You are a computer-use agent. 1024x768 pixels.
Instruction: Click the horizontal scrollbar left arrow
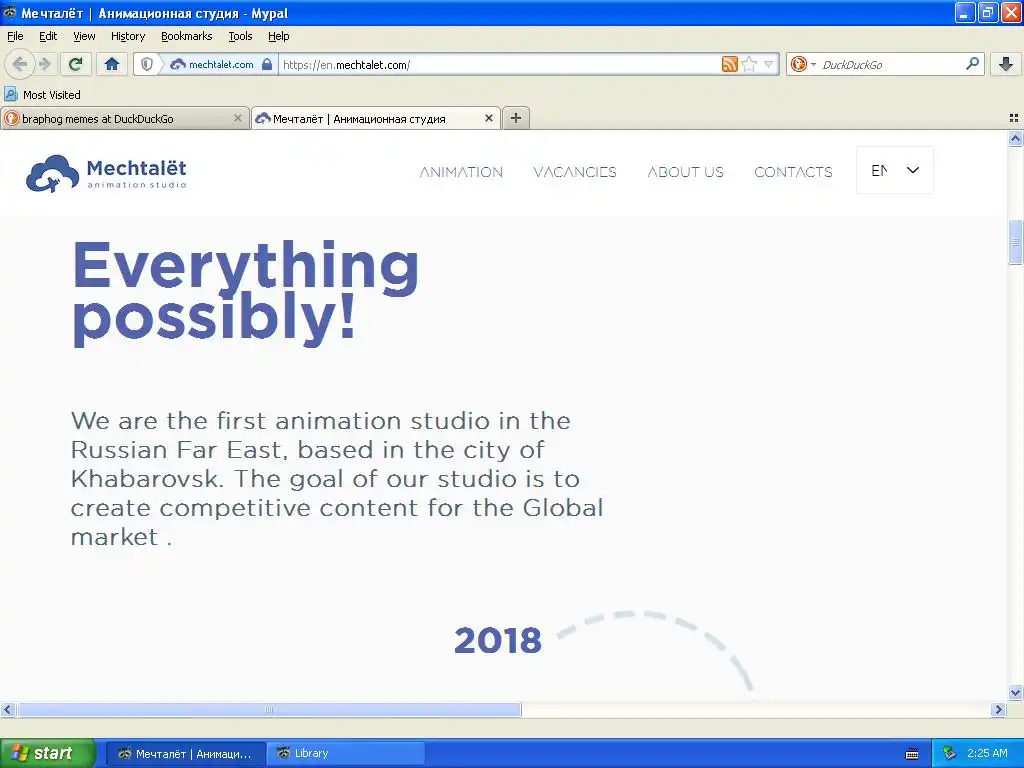(x=8, y=709)
